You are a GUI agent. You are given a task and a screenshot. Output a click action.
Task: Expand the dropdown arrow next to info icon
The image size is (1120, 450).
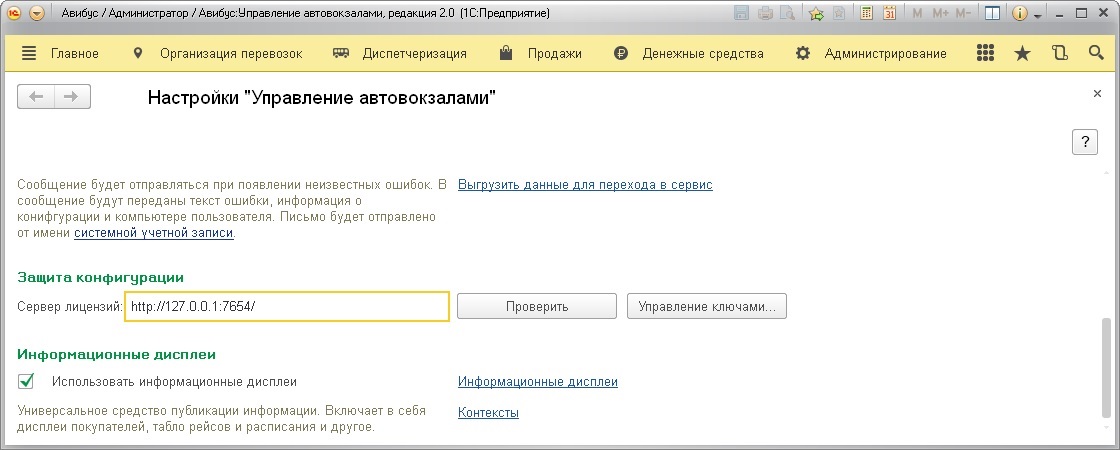coord(1037,15)
